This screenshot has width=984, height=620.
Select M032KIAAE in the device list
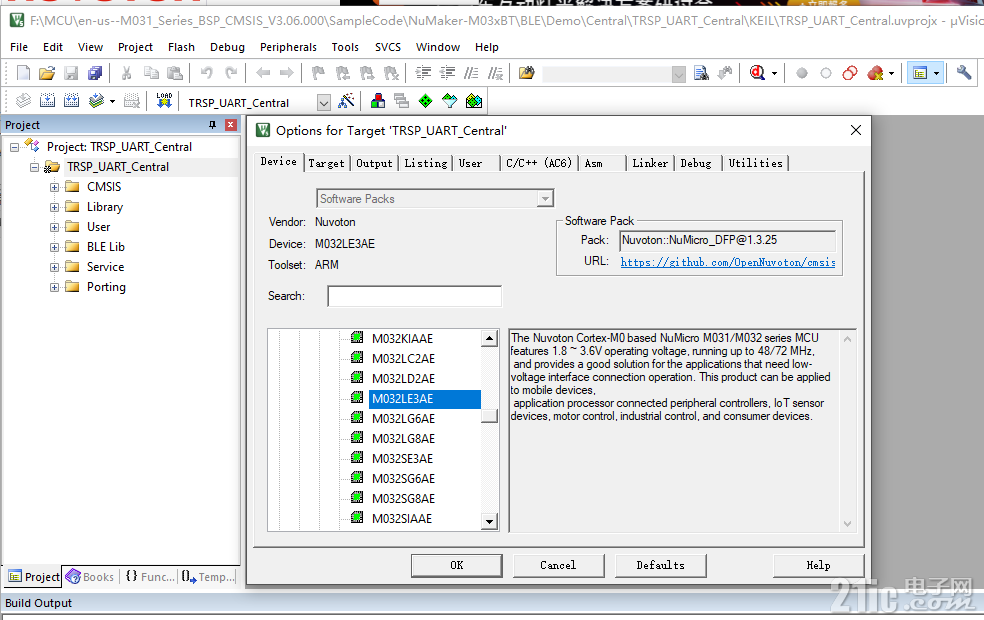(x=402, y=339)
